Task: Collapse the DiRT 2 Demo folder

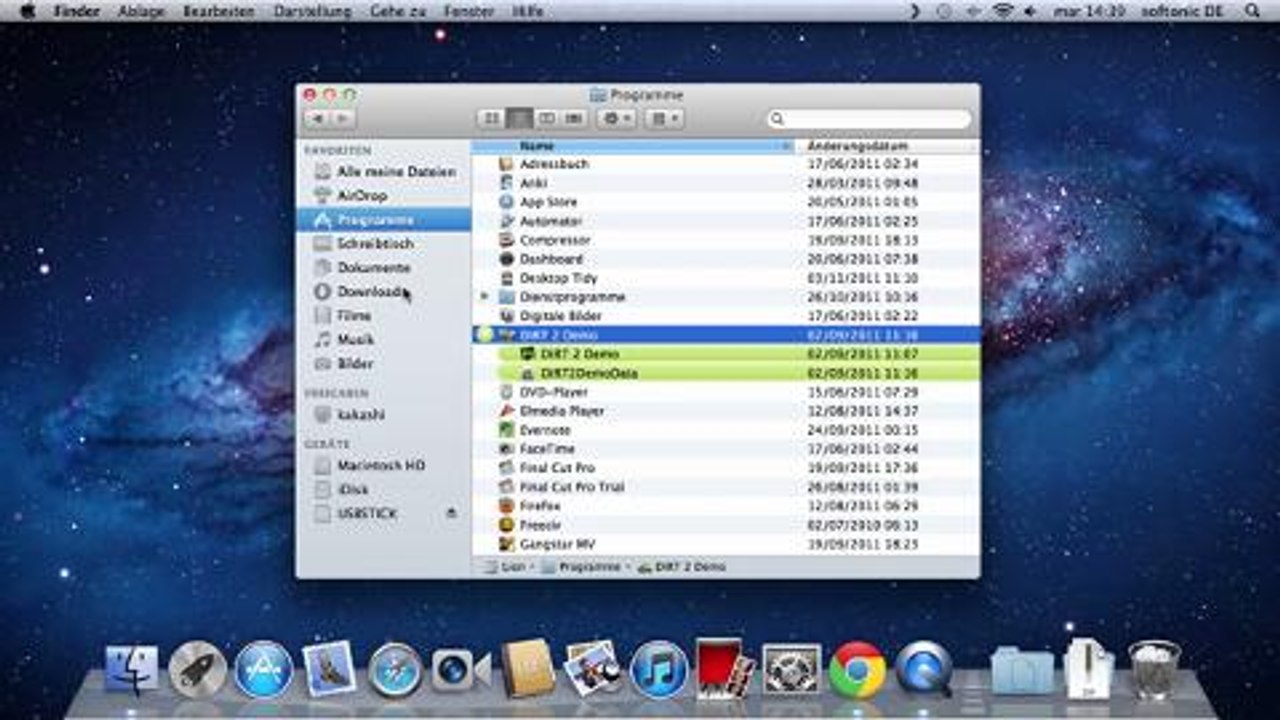Action: (485, 335)
